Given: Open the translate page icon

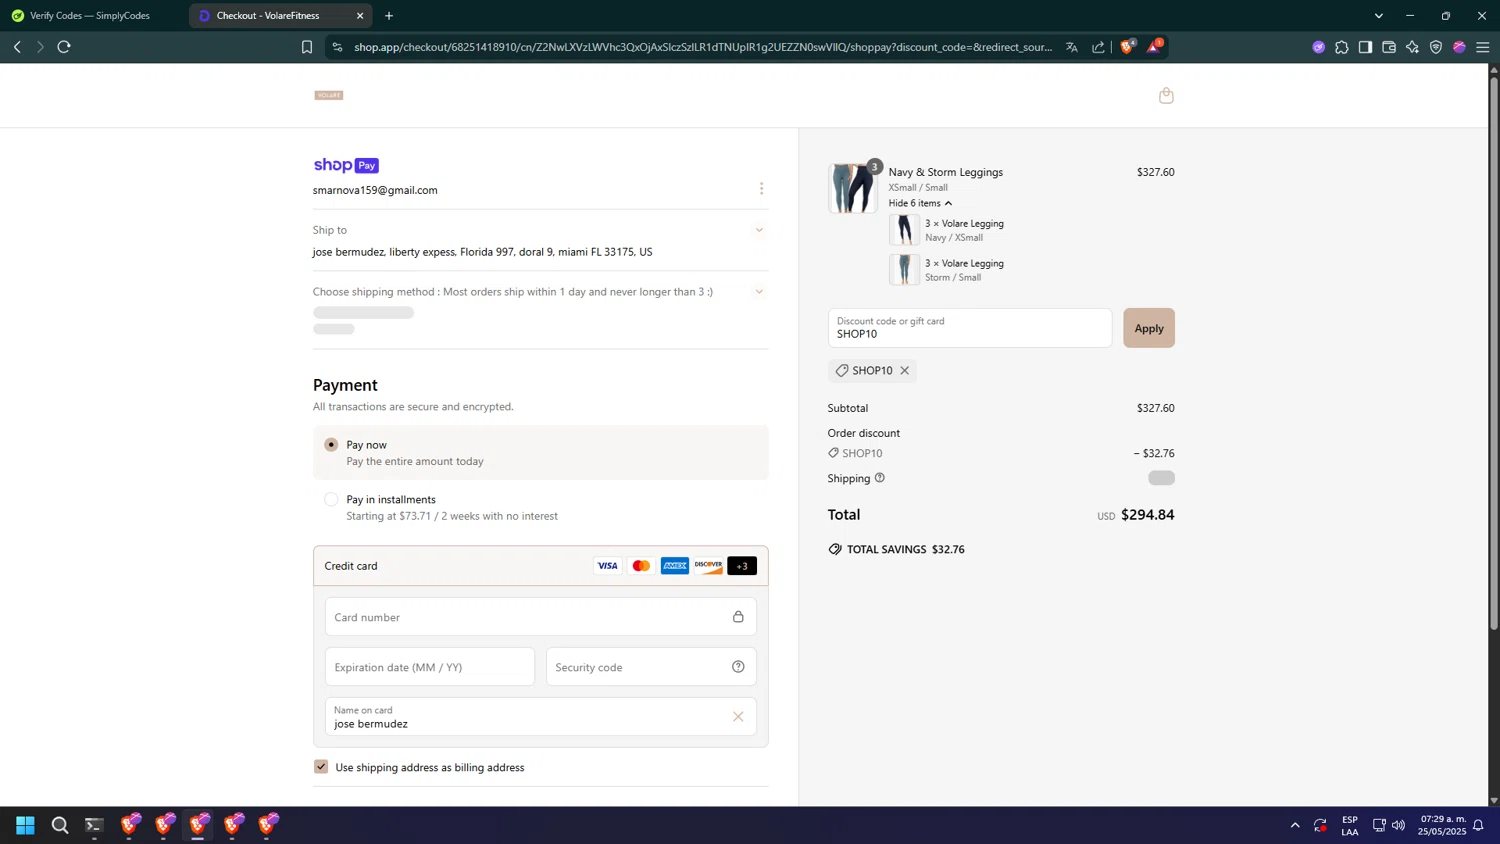Looking at the screenshot, I should pyautogui.click(x=1072, y=47).
